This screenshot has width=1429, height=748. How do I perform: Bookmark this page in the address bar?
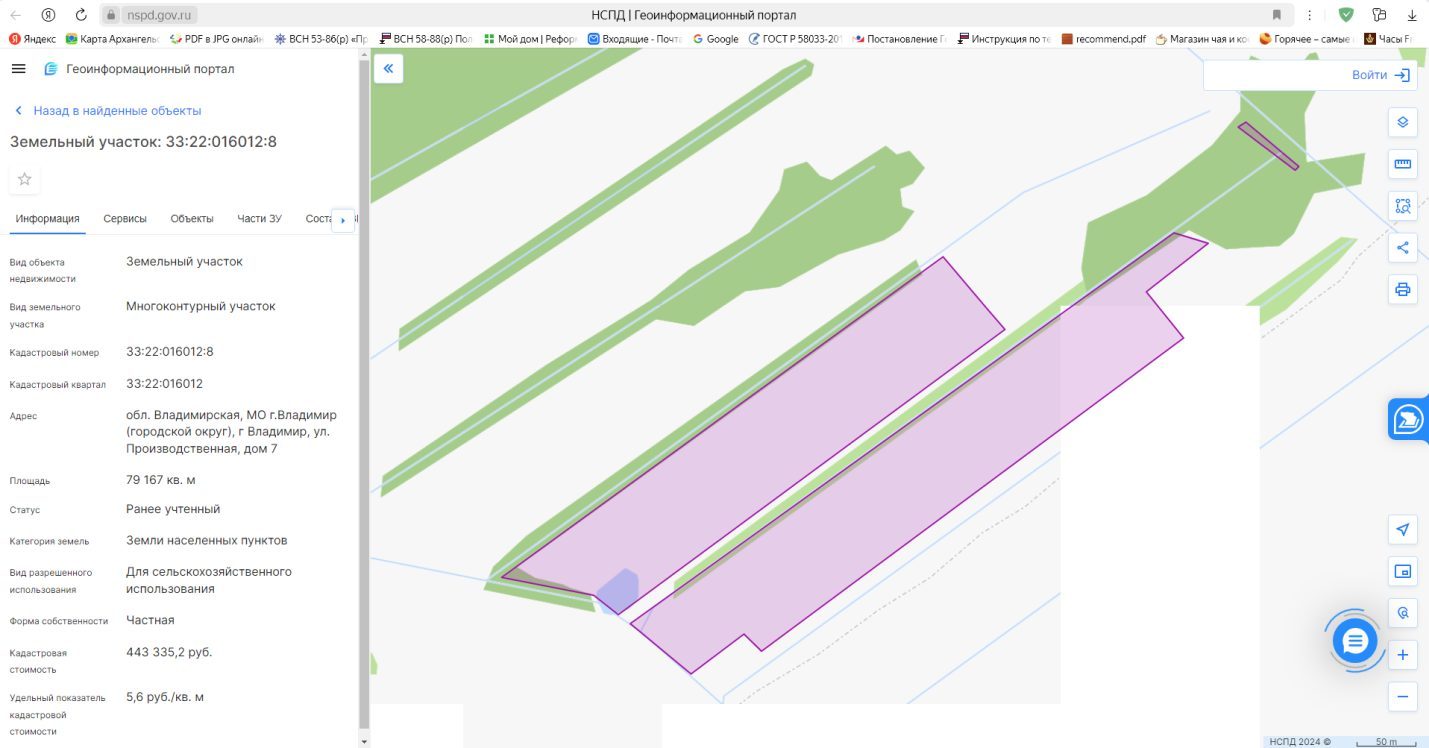(x=1277, y=15)
